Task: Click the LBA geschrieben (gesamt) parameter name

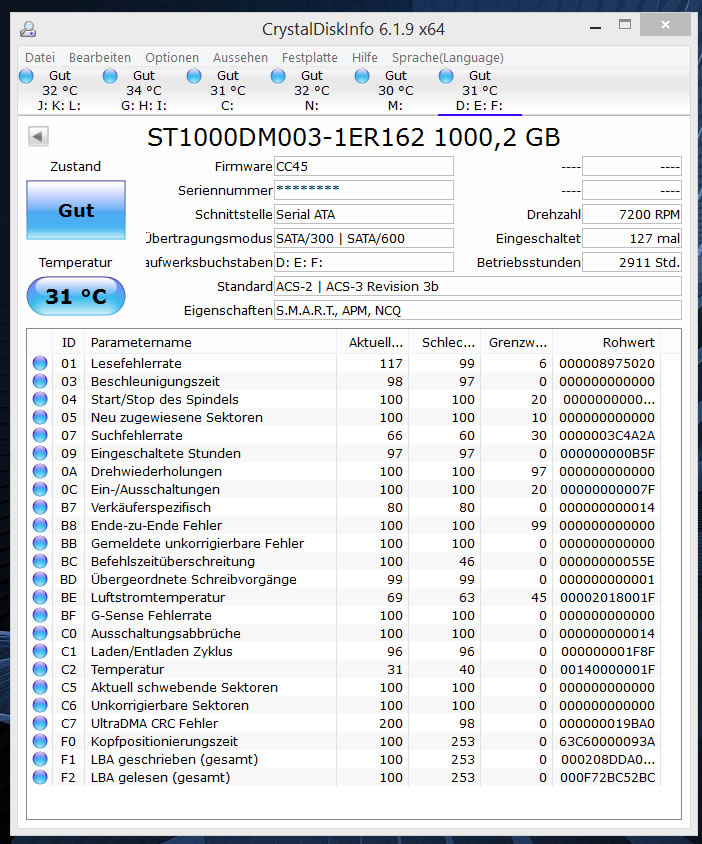Action: [174, 759]
